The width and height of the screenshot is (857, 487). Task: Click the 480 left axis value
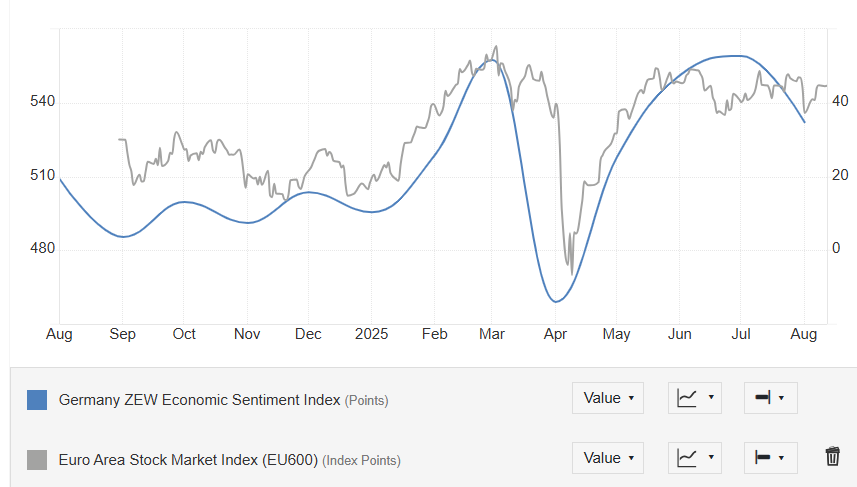click(x=42, y=248)
